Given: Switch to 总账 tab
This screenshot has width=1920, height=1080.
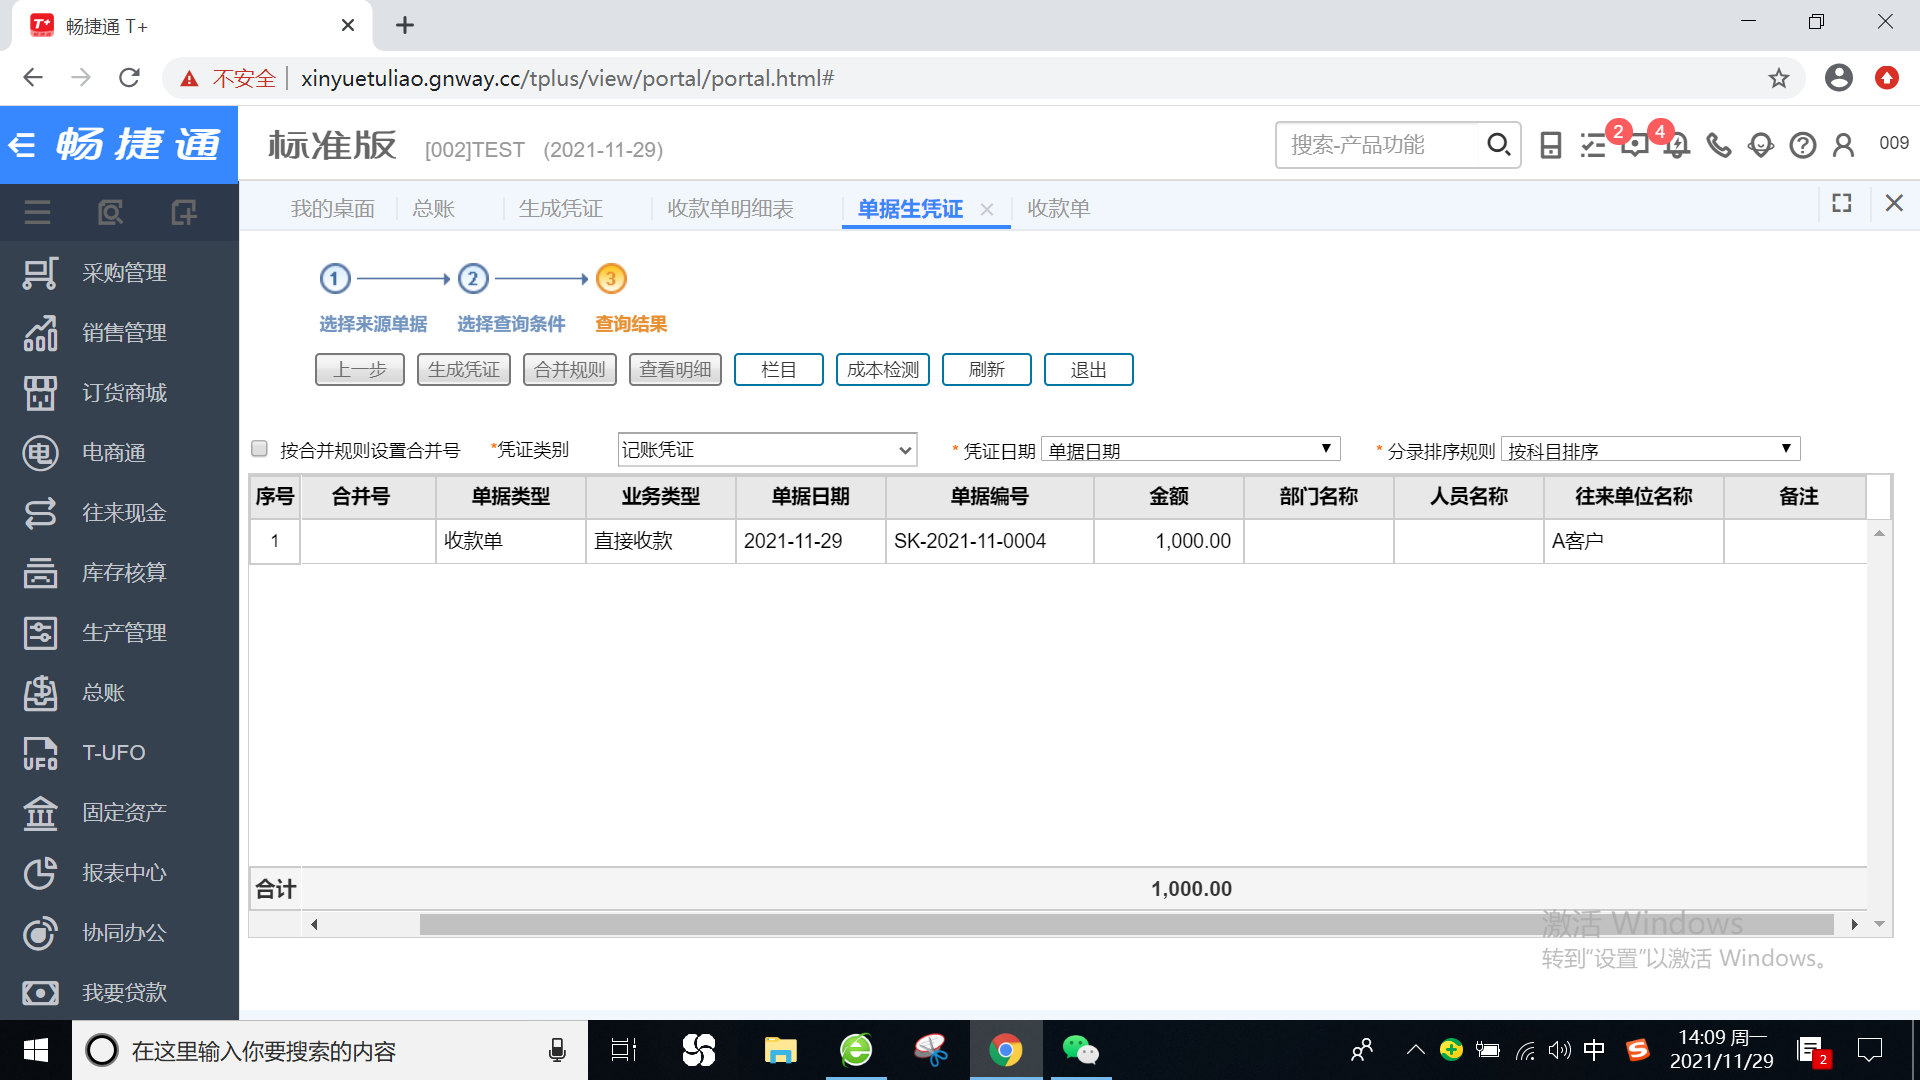Looking at the screenshot, I should point(434,209).
